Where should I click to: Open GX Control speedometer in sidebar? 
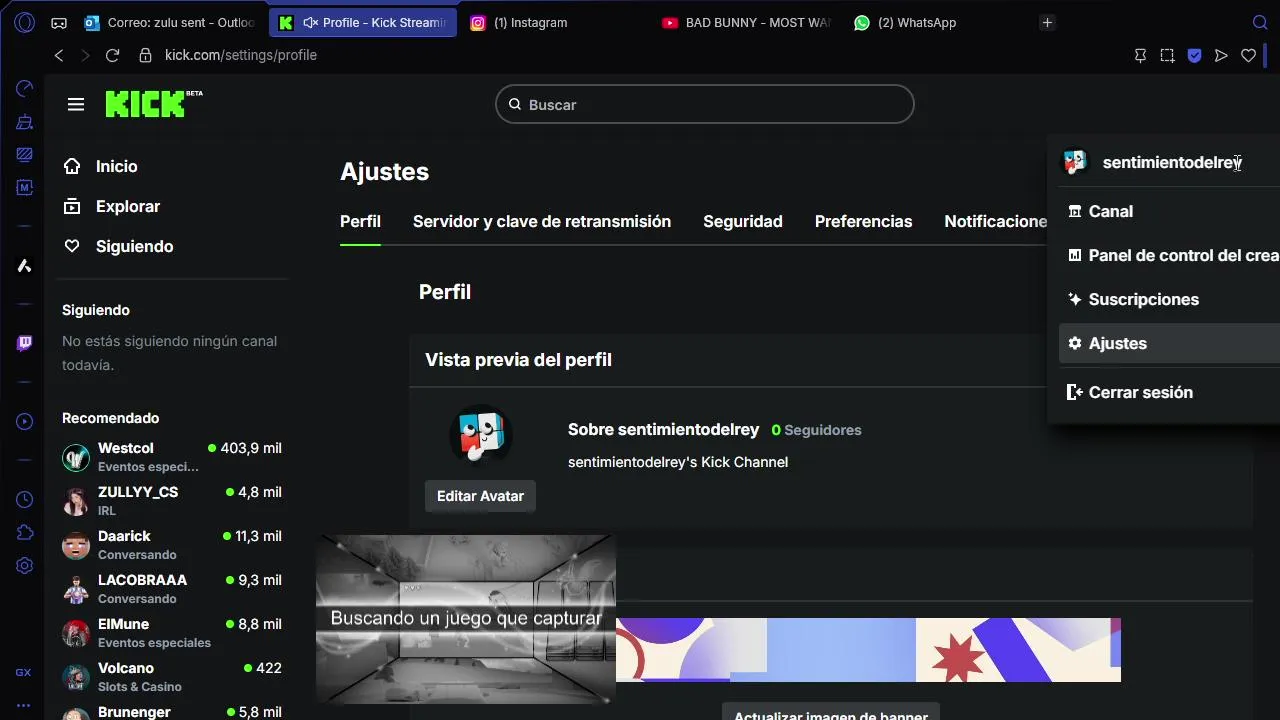coord(24,89)
